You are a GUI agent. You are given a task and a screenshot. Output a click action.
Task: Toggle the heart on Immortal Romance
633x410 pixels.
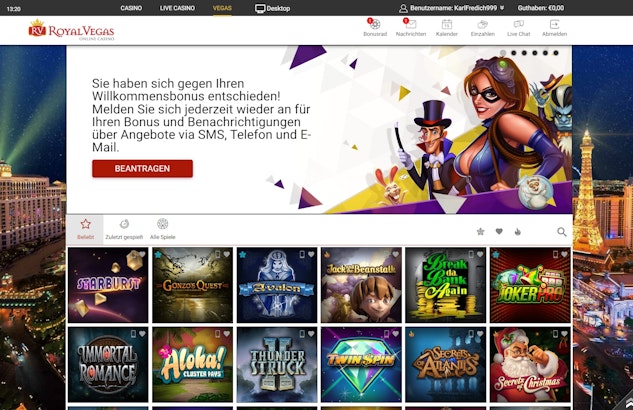[142, 334]
